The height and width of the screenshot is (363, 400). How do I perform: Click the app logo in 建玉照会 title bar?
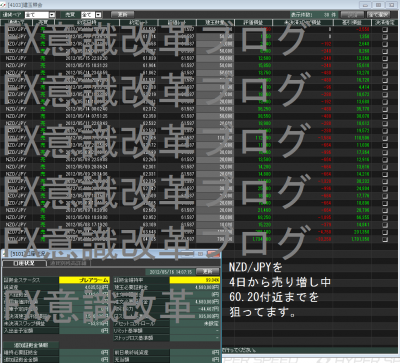pyautogui.click(x=4, y=5)
